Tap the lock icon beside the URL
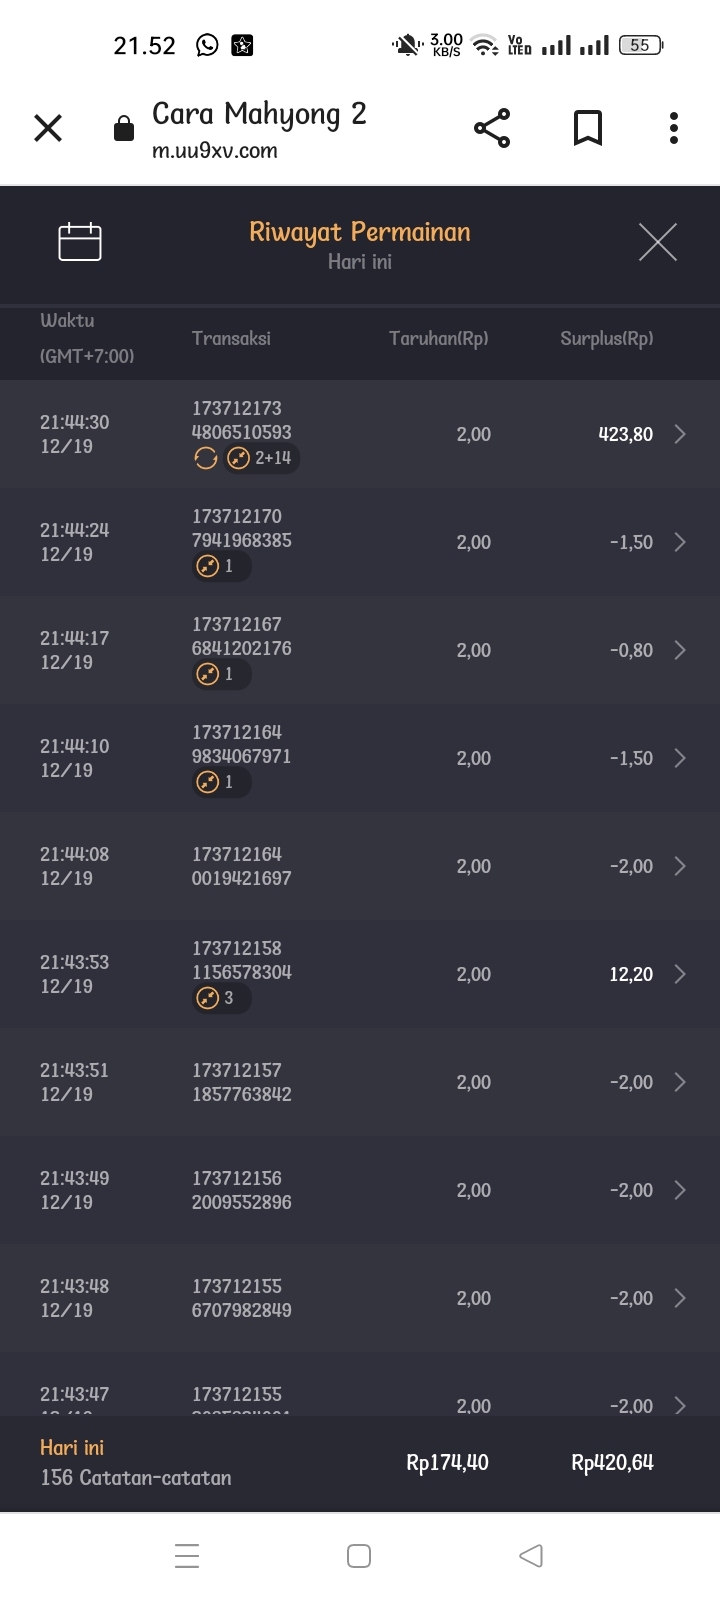 point(124,129)
